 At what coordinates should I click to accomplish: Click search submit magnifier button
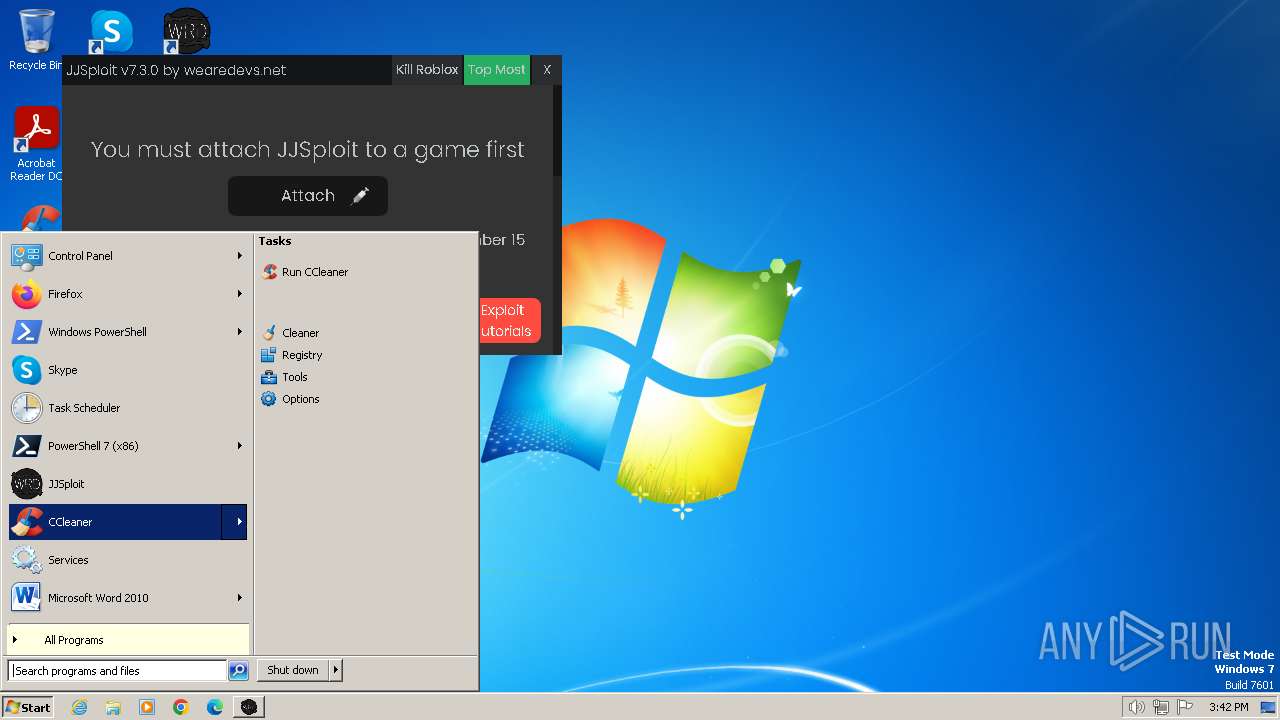(238, 671)
